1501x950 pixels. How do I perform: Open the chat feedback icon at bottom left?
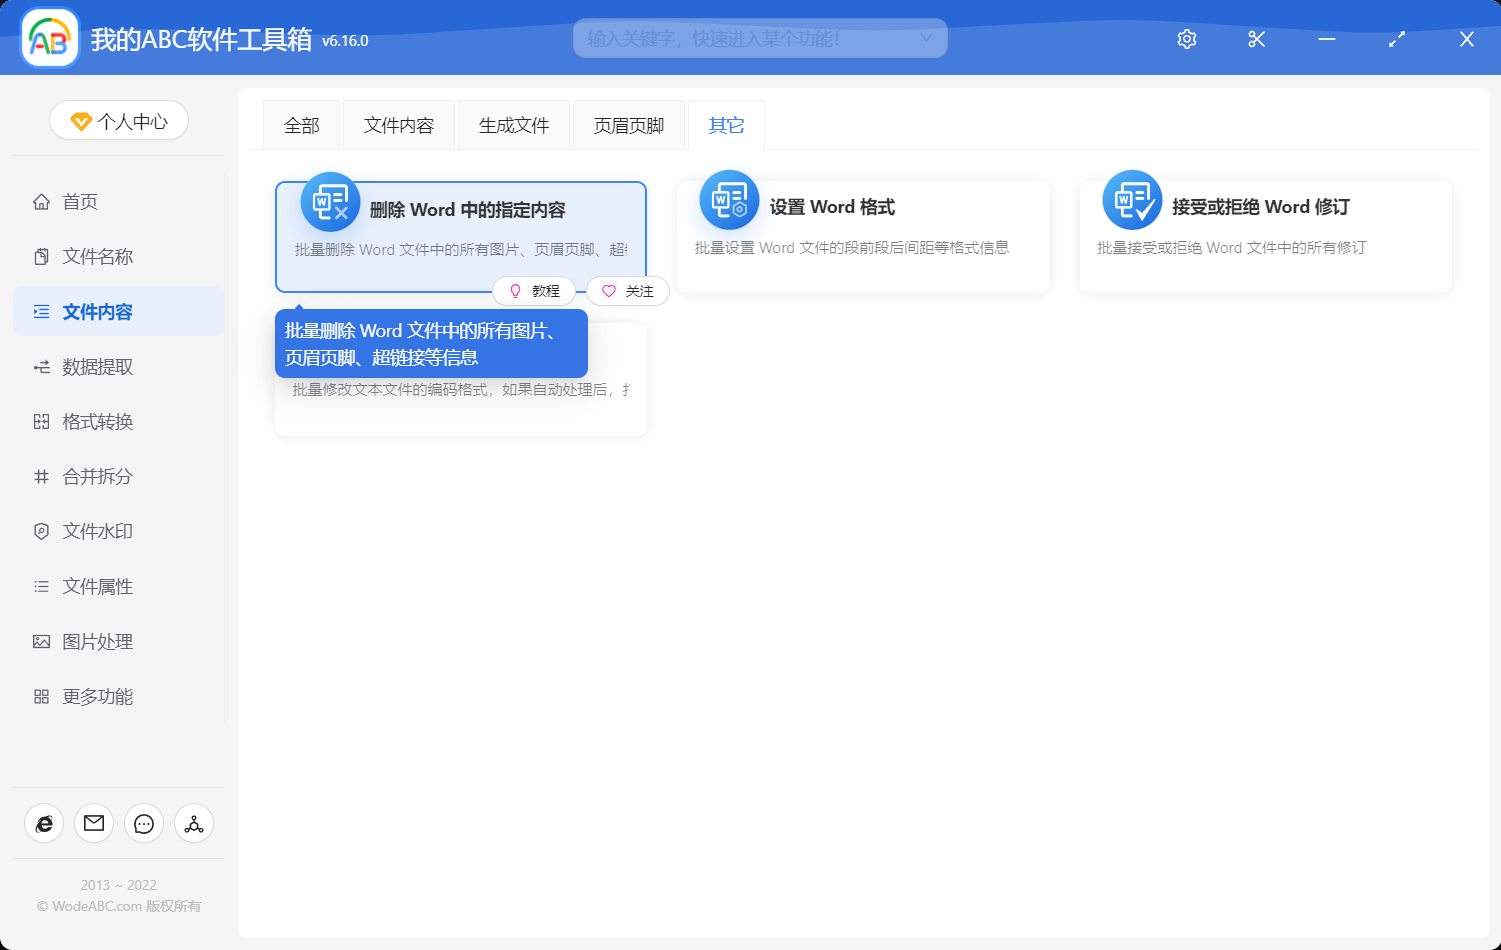[143, 823]
